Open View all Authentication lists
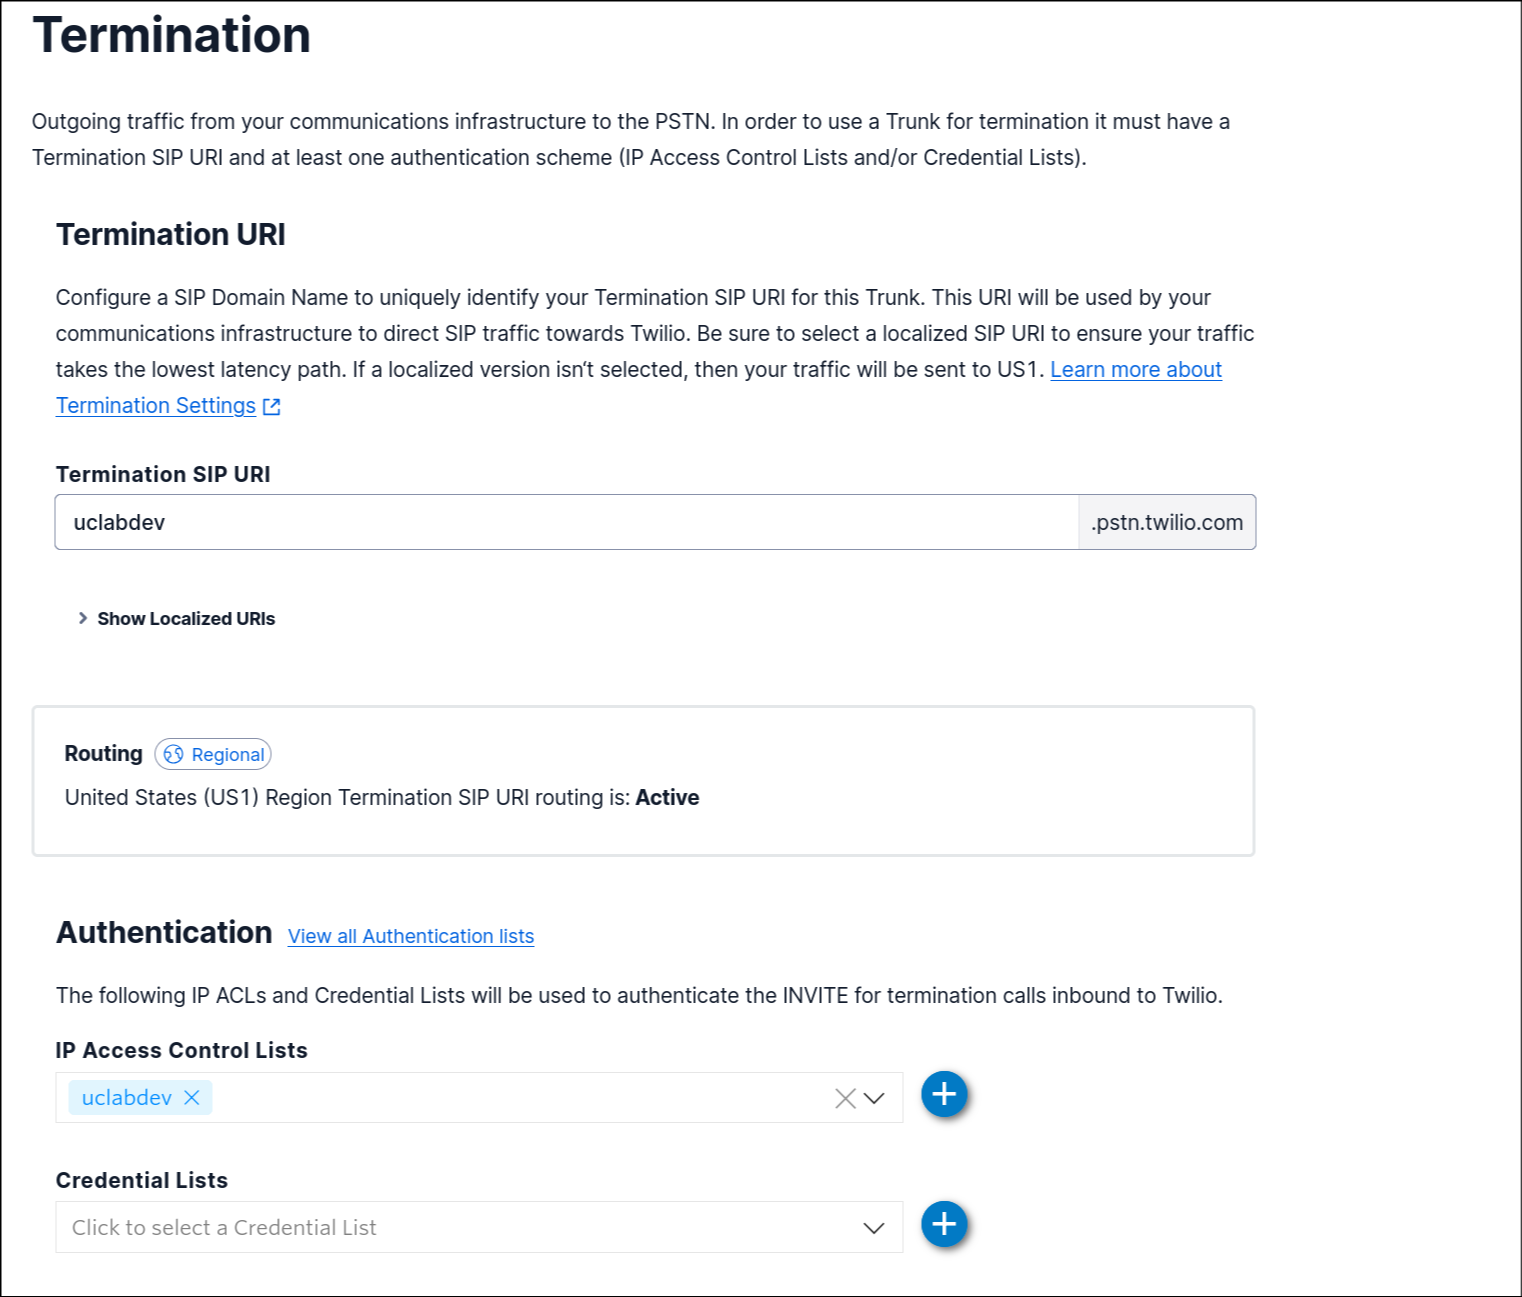Screen dimensions: 1522x1297 [410, 936]
